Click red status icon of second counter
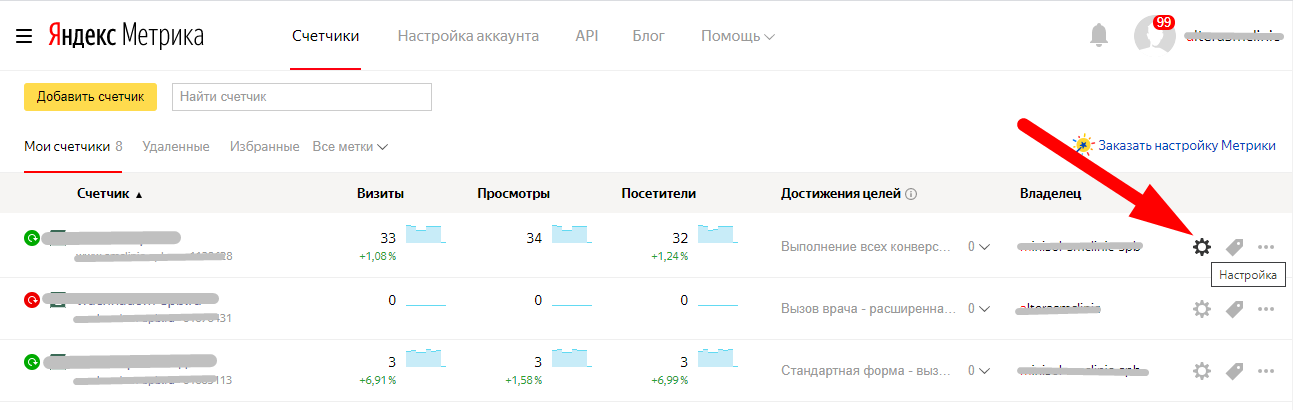Image resolution: width=1293 pixels, height=410 pixels. [x=32, y=299]
